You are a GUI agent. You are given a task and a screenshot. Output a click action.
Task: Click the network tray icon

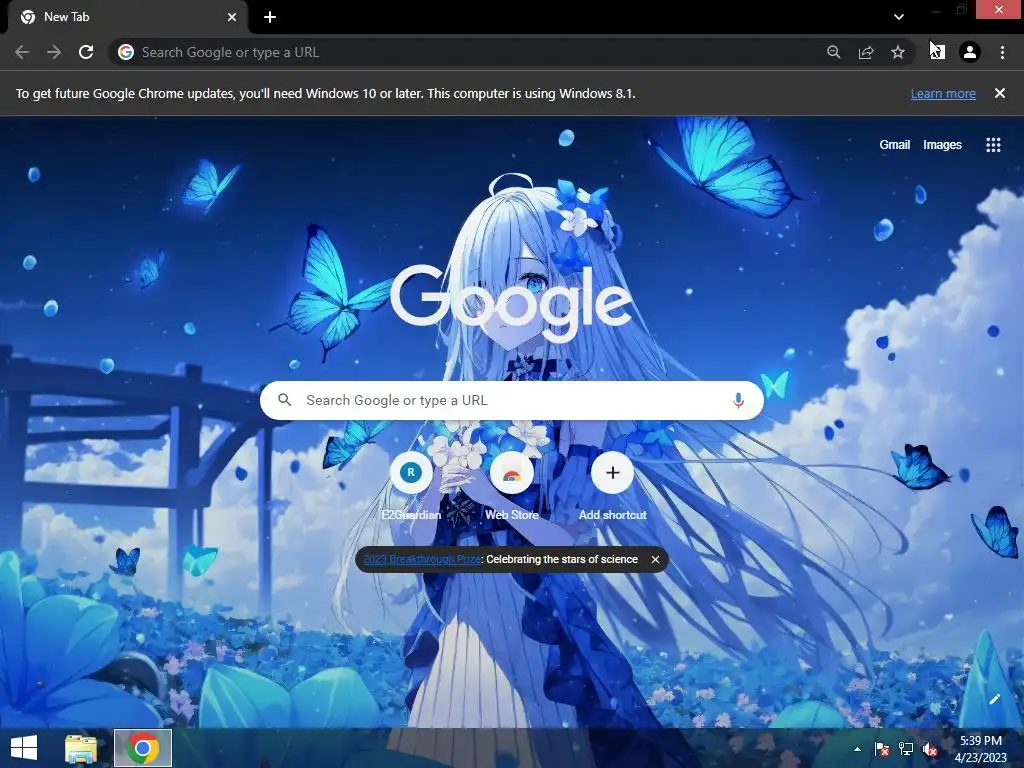[906, 749]
